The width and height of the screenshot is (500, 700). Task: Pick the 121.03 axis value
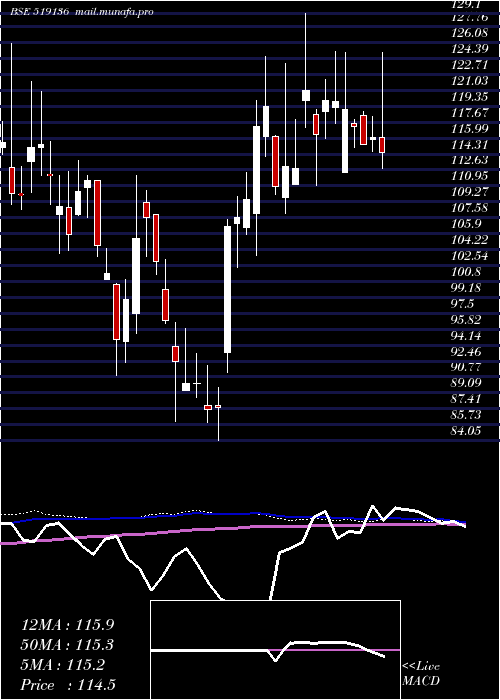pos(472,81)
